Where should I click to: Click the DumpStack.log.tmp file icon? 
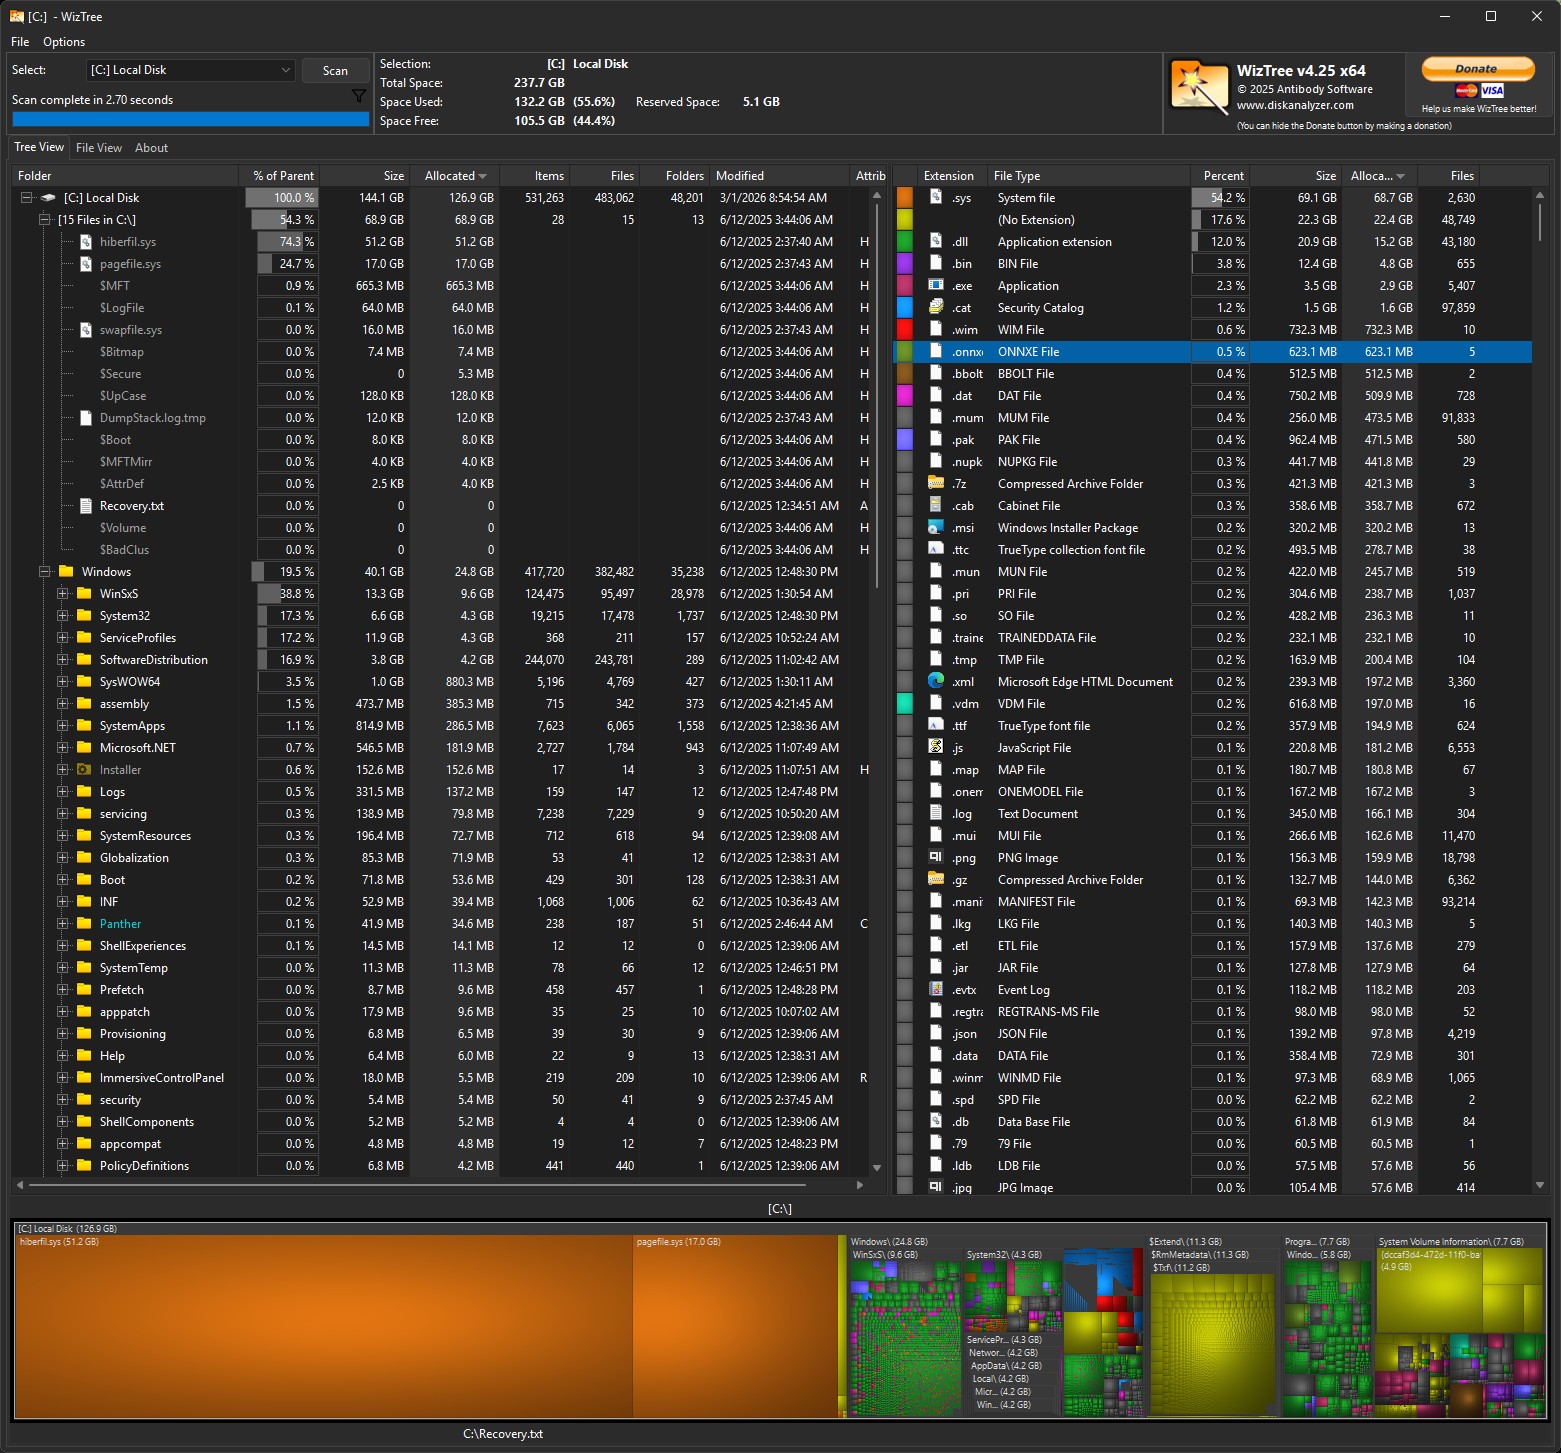(x=86, y=418)
